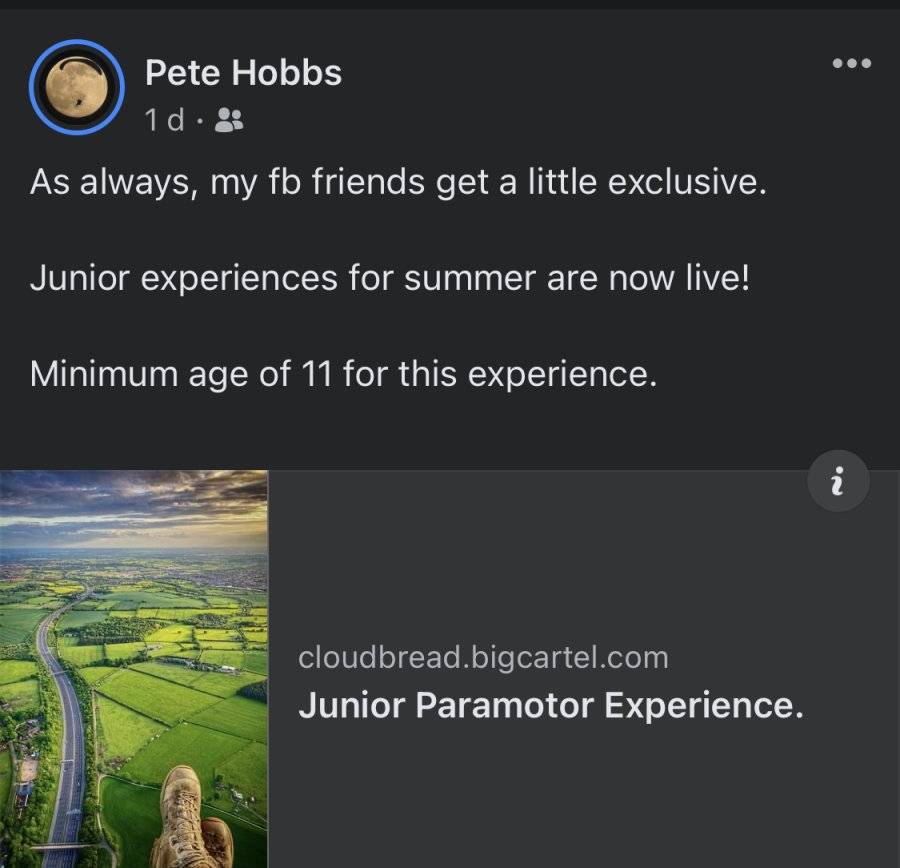
Task: Open the post options three-dot menu
Action: [x=852, y=63]
